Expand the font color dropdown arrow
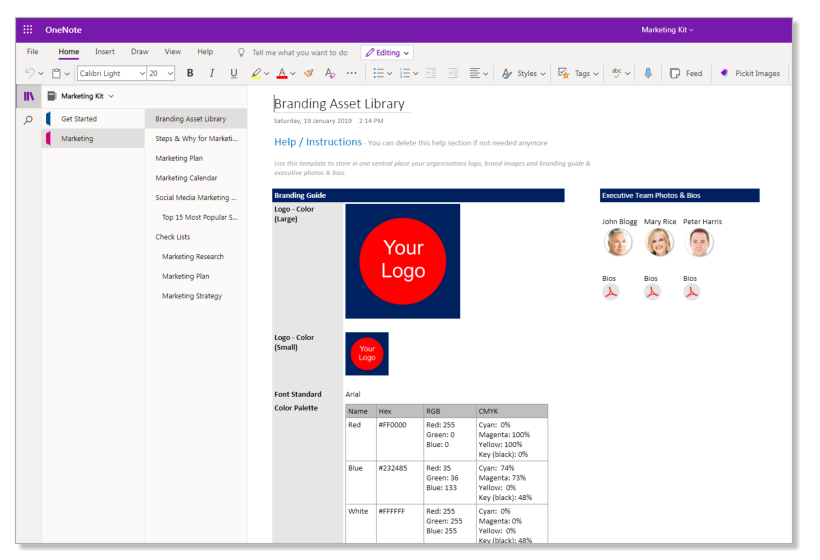Viewport: 820px width, 560px height. [x=292, y=74]
